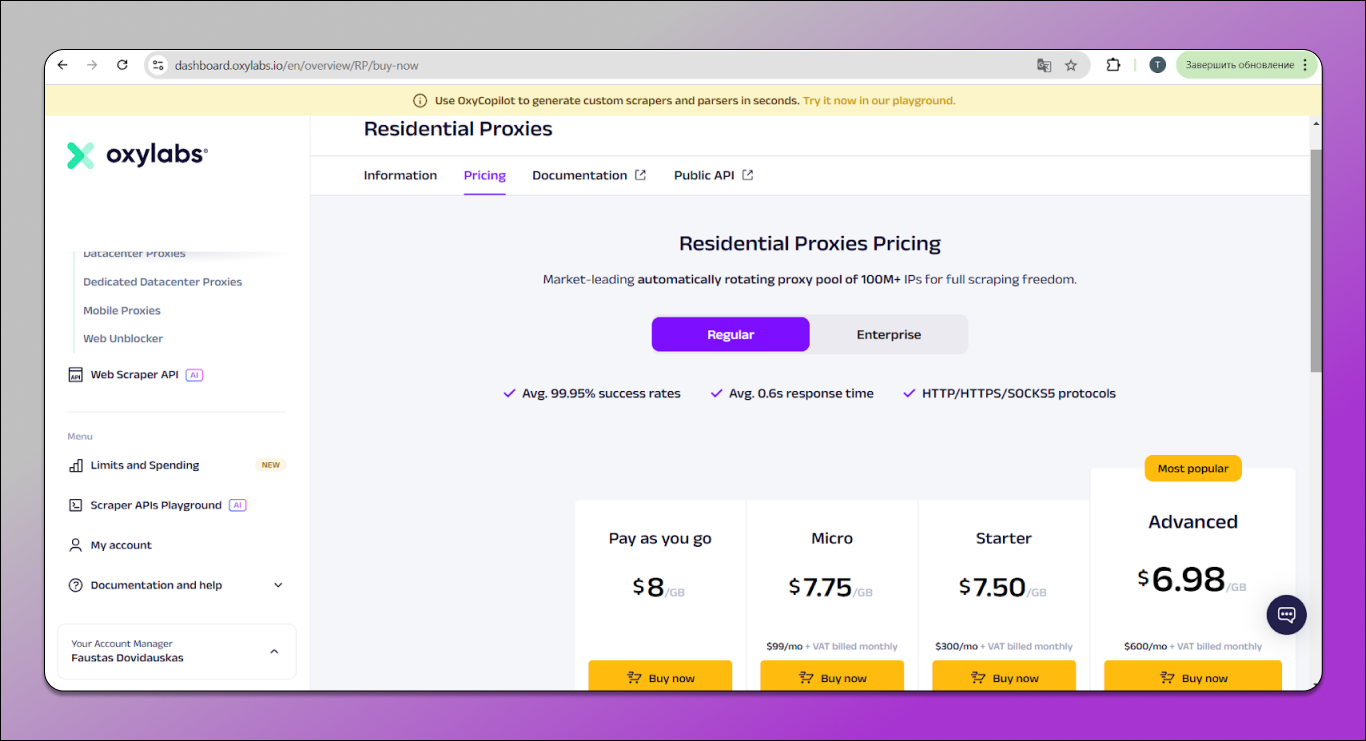Bookmark this page with the star icon
This screenshot has height=741, width=1366.
point(1071,65)
